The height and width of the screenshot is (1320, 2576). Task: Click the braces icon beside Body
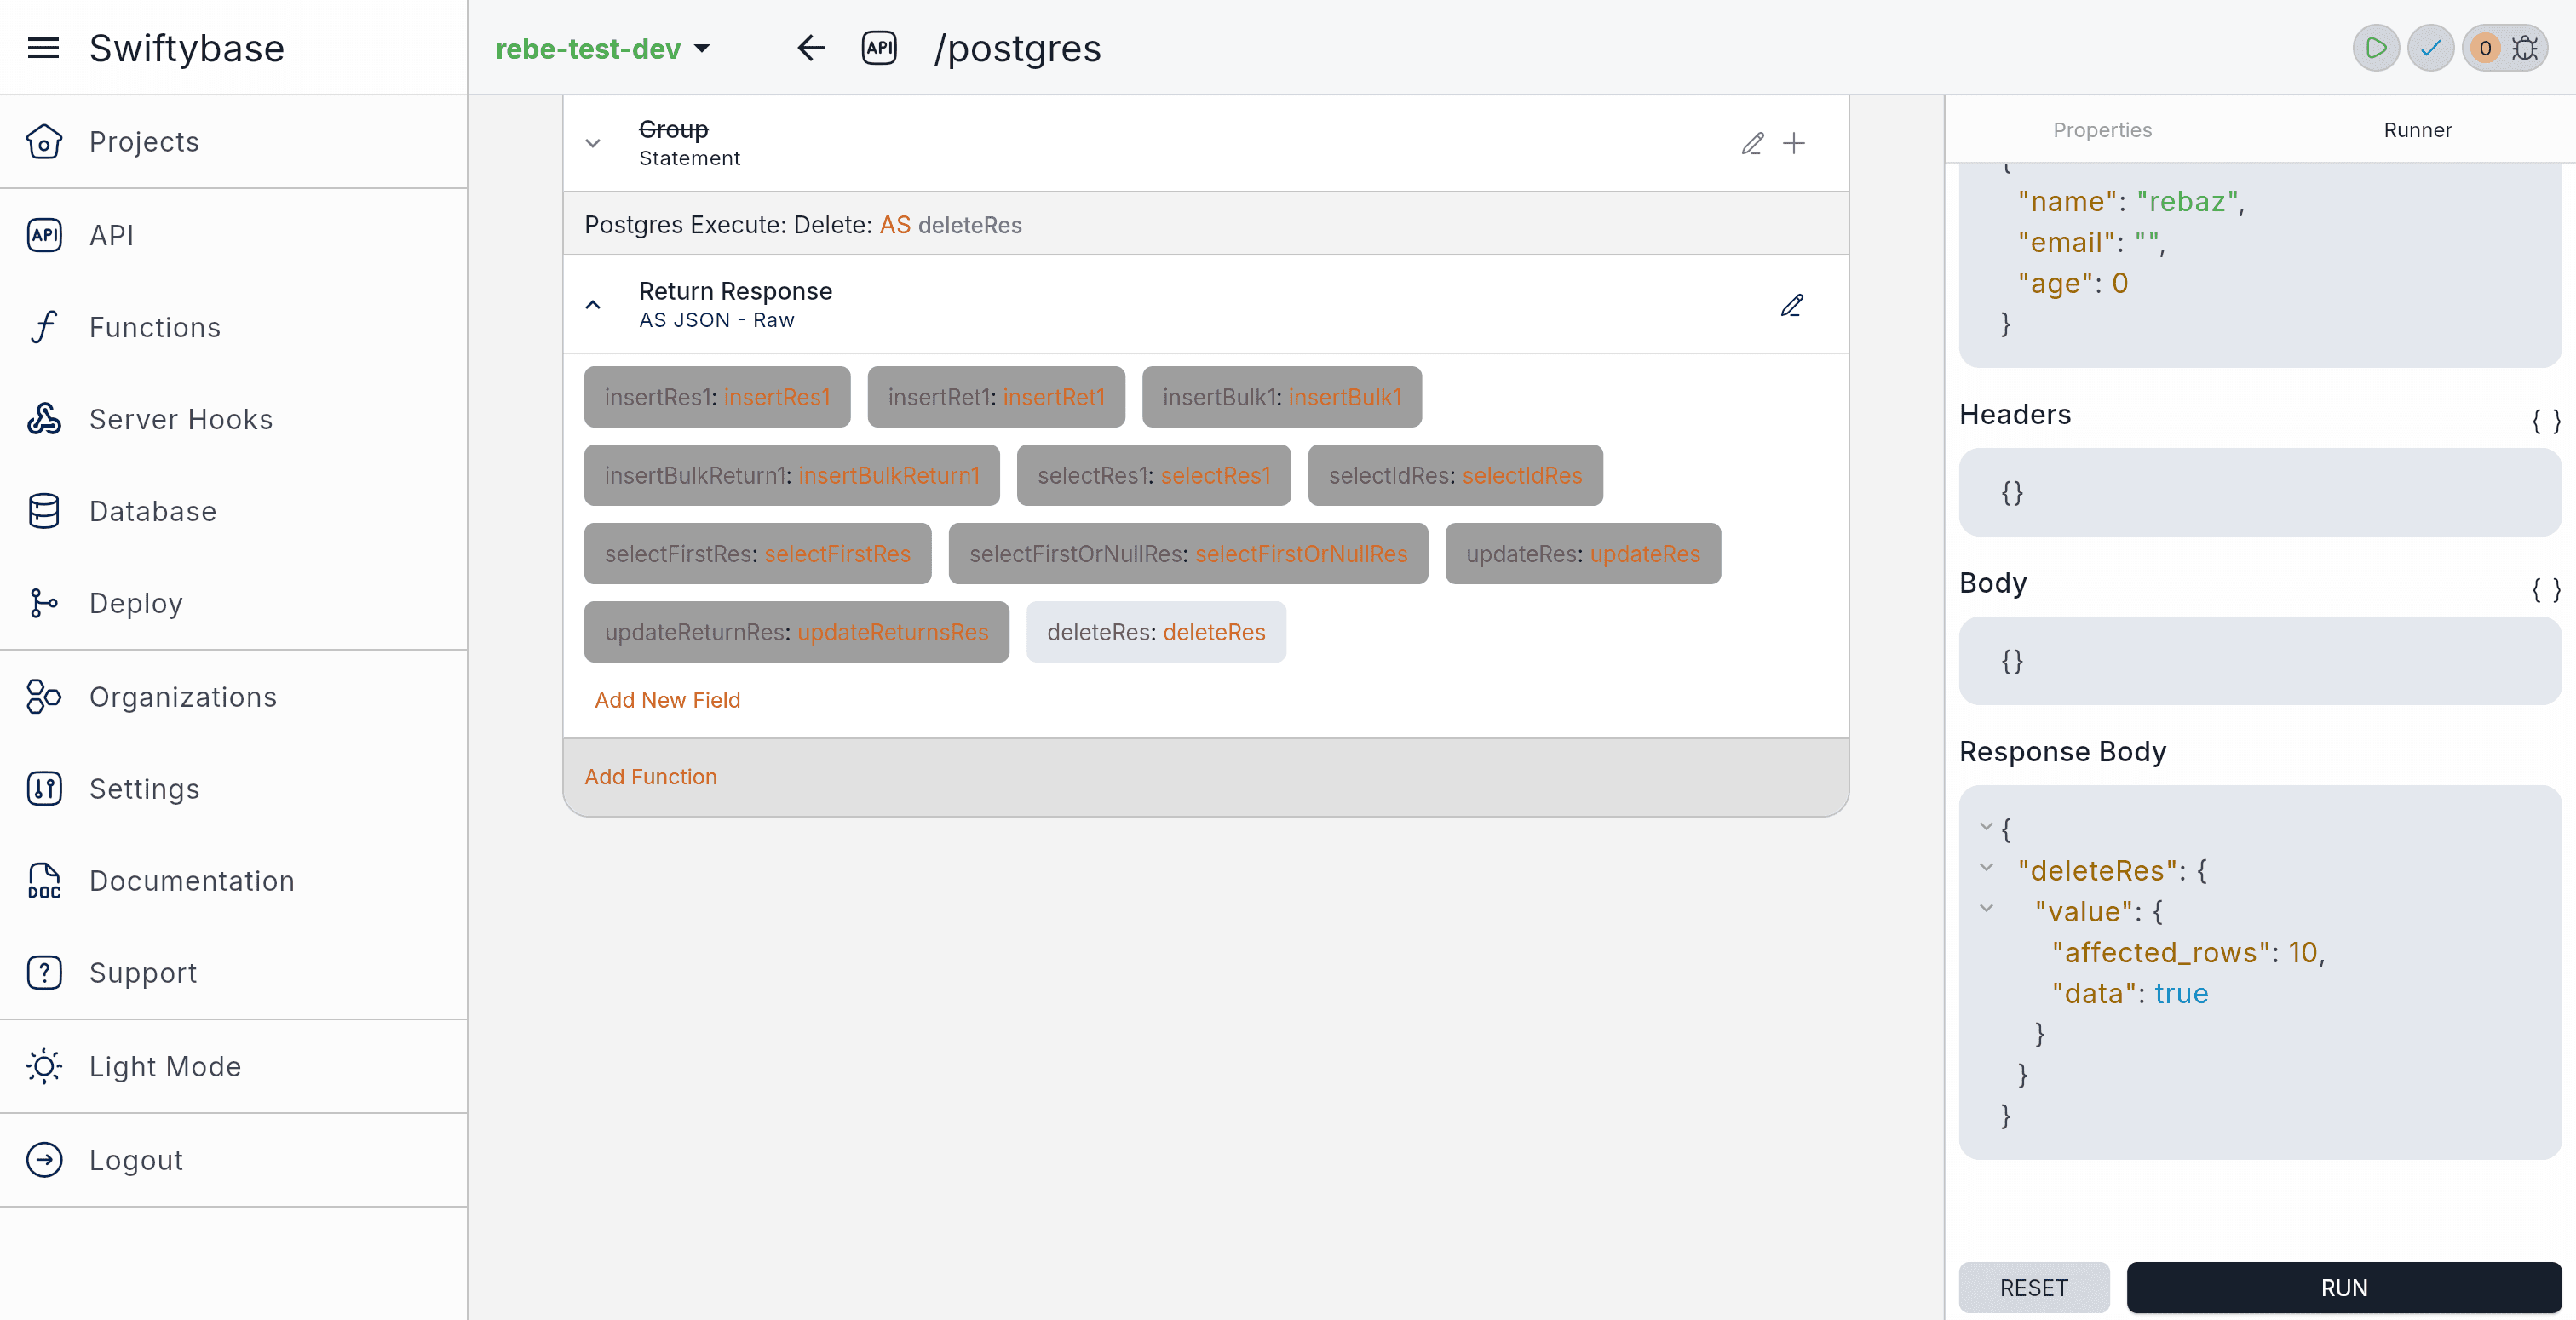(2546, 590)
